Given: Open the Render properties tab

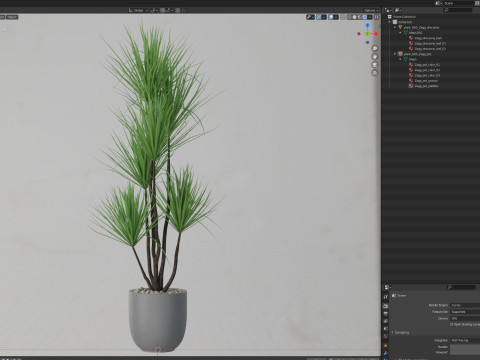Looking at the screenshot, I should click(386, 306).
